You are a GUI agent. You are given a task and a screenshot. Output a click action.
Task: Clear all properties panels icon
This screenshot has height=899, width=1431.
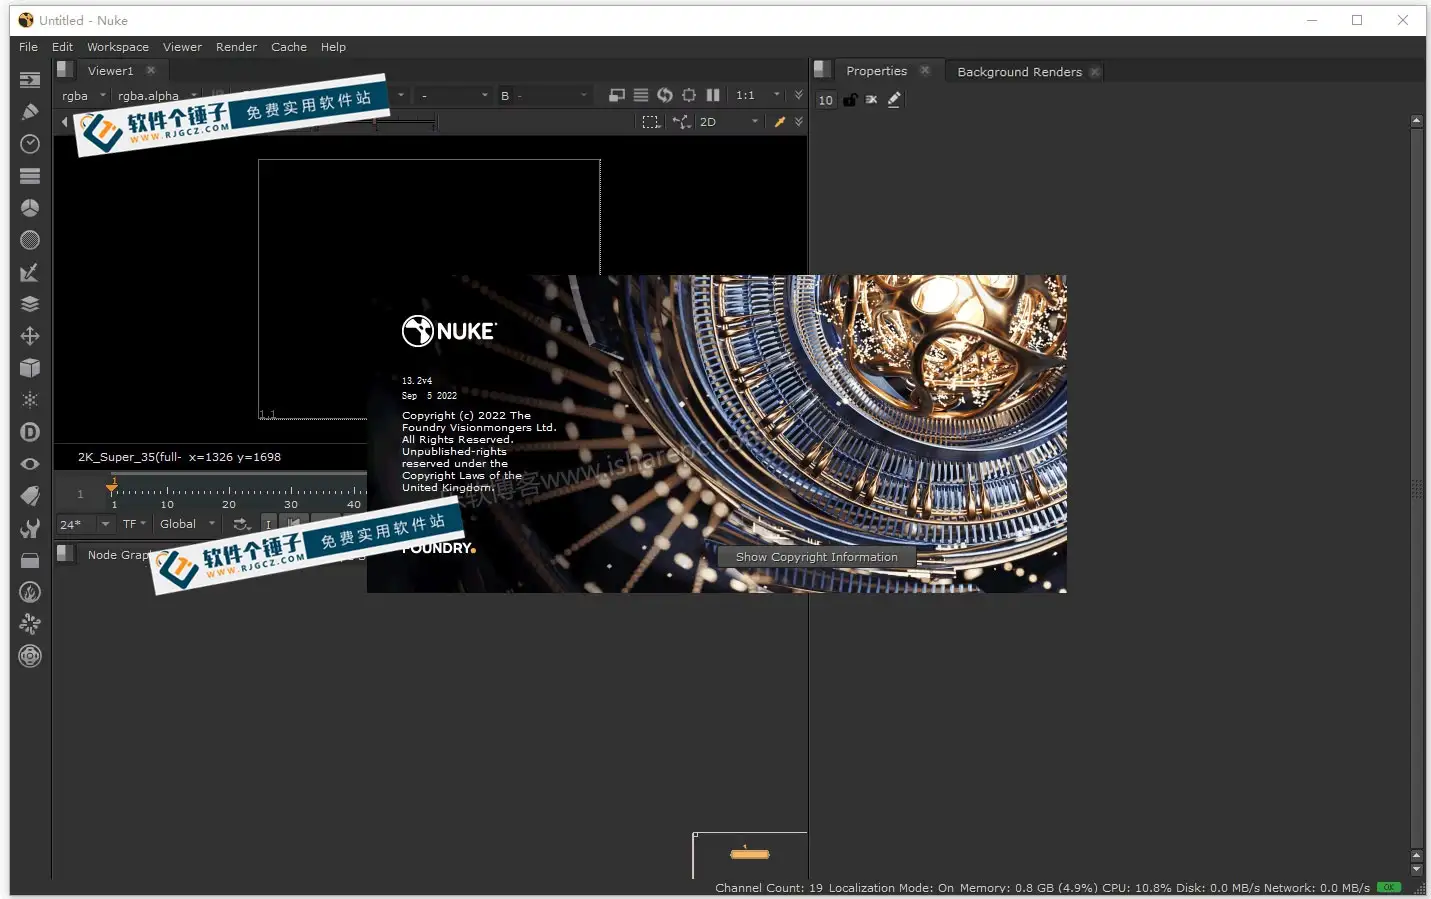tap(872, 100)
